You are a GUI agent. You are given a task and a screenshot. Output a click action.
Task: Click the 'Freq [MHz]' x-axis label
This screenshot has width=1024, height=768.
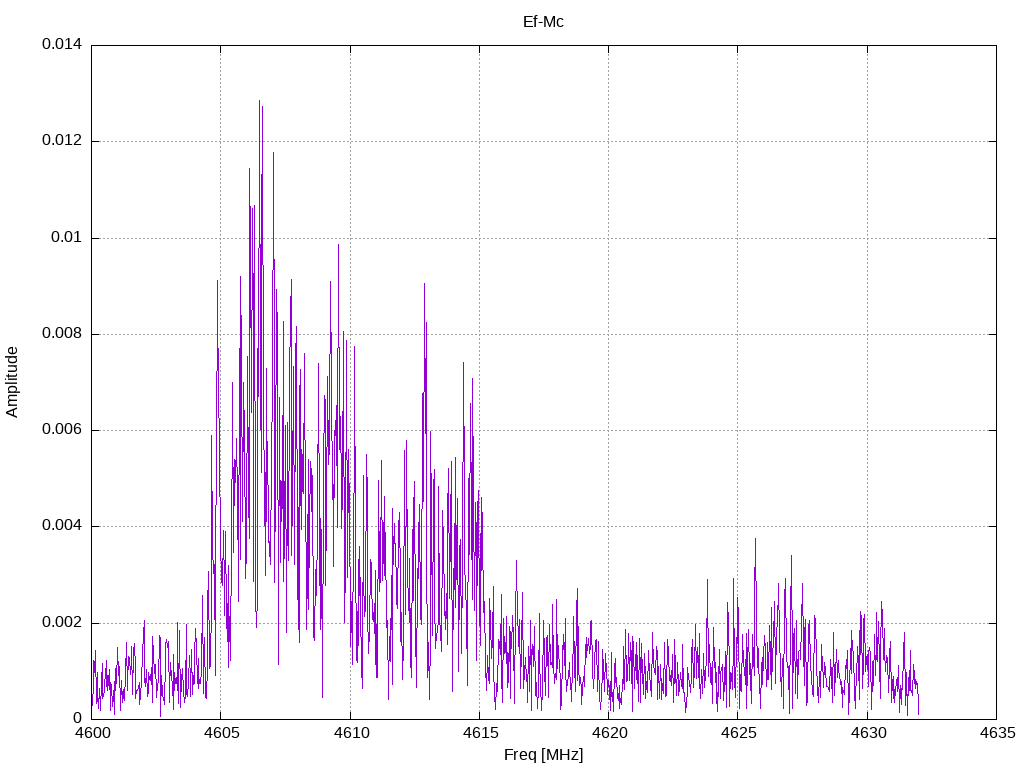tap(543, 755)
